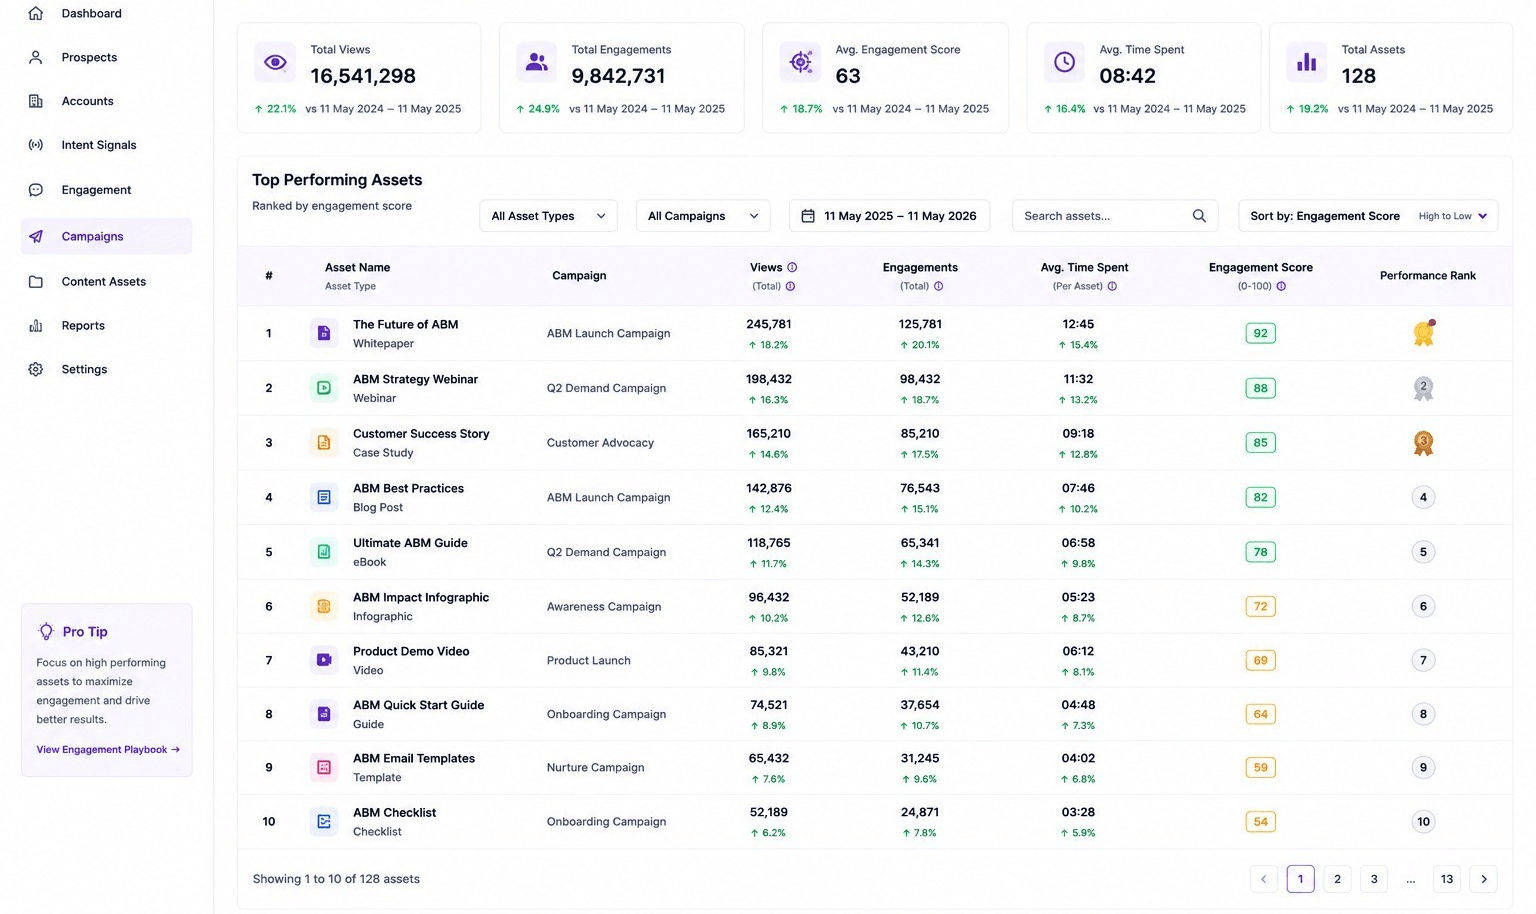Viewport: 1536px width, 914px height.
Task: Click the 245,781 views value
Action: point(768,324)
